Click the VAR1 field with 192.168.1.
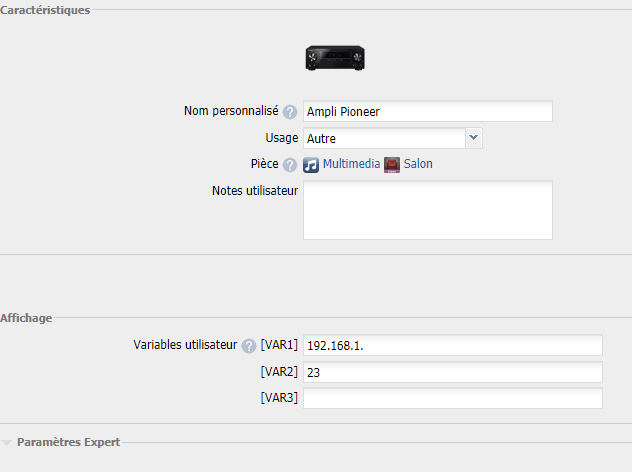The image size is (632, 472). pos(453,345)
